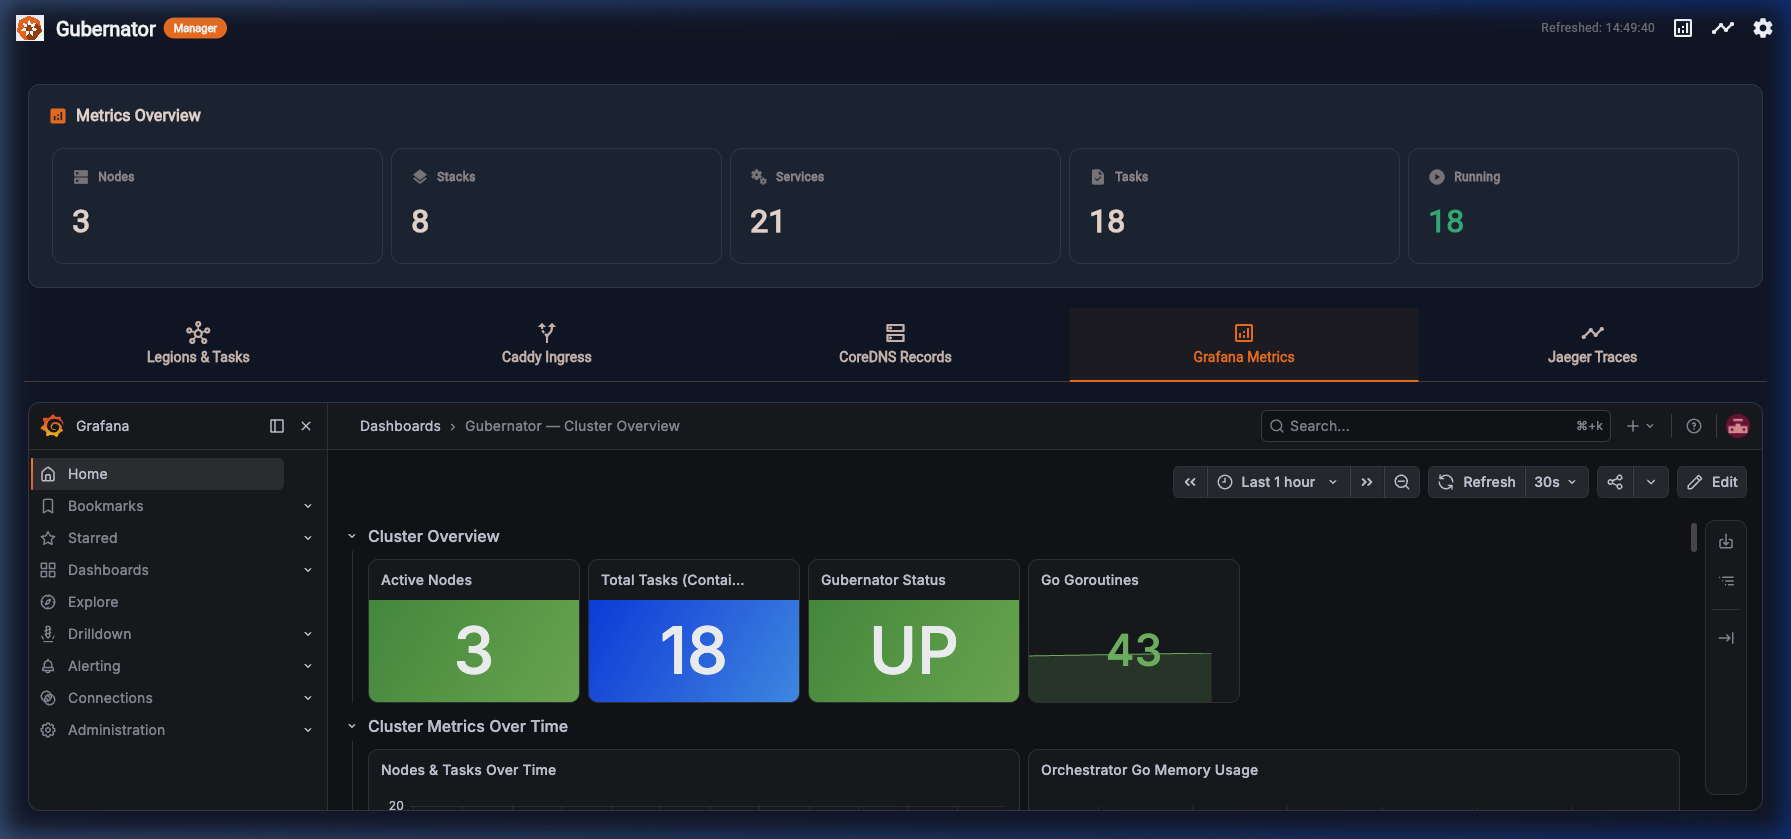
Task: Click the Gubernator — Cluster Overview breadcrumb
Action: pyautogui.click(x=572, y=426)
